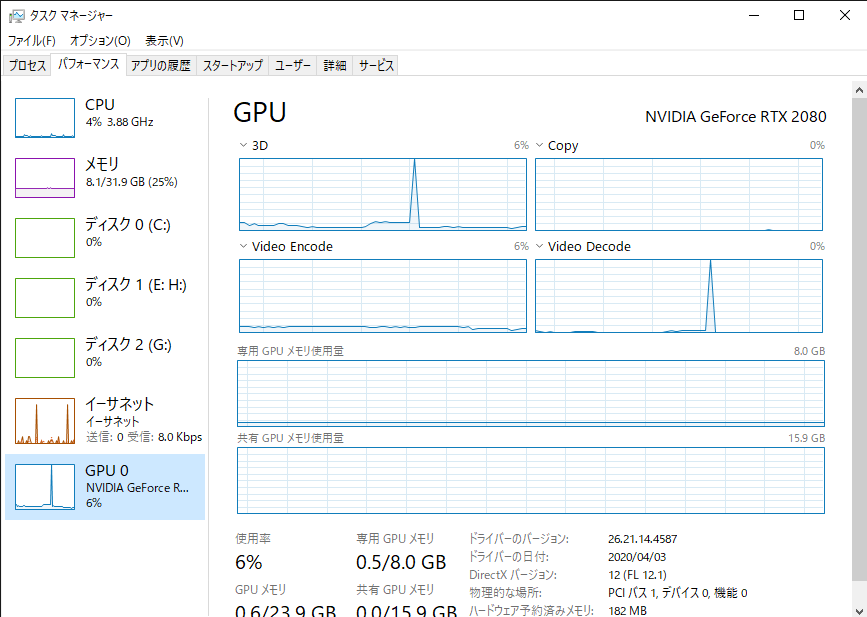
Task: Click the 15.9 GB shared memory maximum label
Action: tap(806, 438)
